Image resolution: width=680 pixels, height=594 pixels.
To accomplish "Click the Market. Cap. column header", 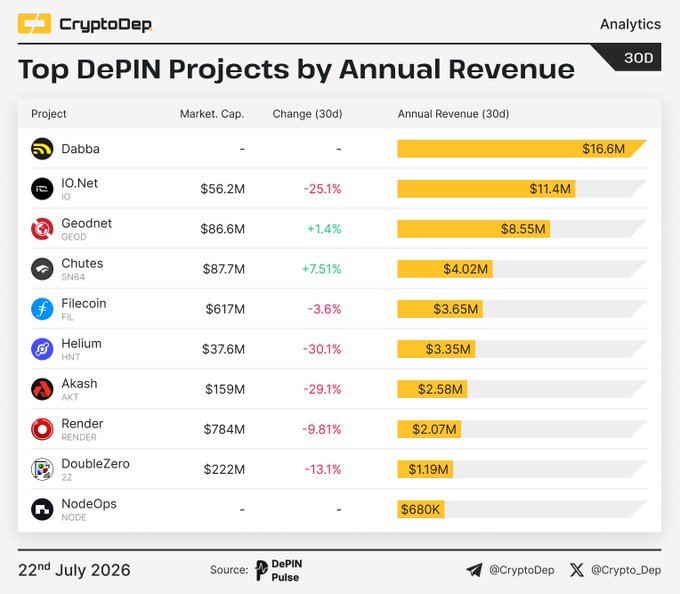I will point(212,114).
